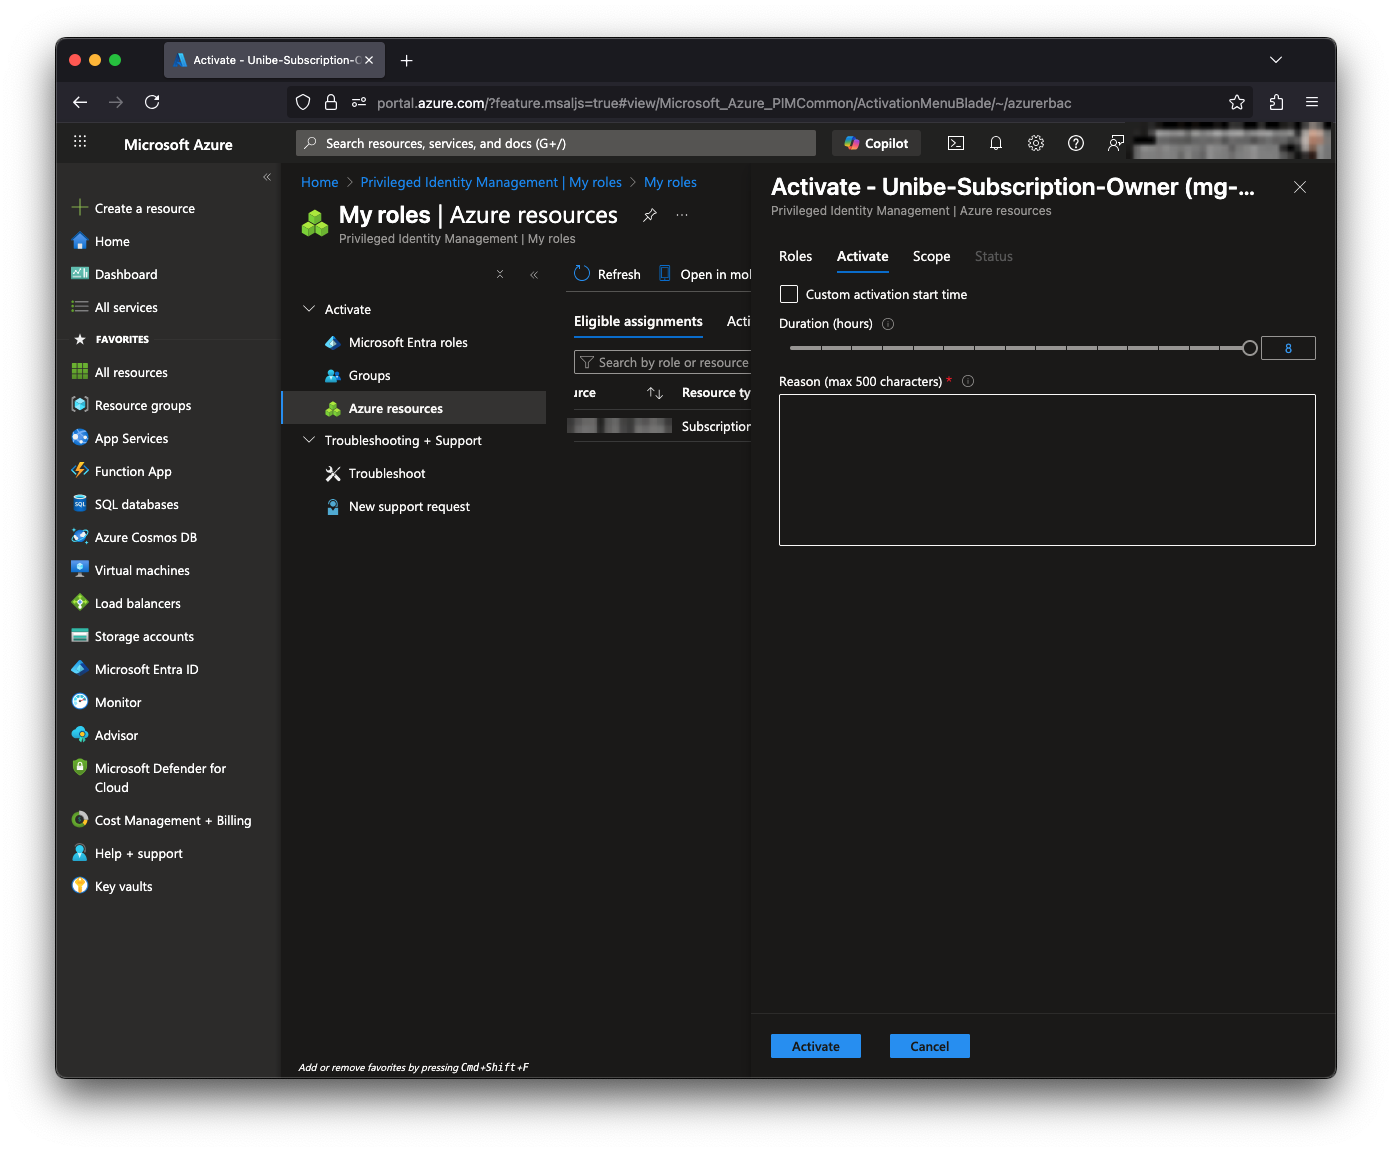Open the portal hamburger menu icon
Screen dimensions: 1392x1152
click(x=80, y=142)
